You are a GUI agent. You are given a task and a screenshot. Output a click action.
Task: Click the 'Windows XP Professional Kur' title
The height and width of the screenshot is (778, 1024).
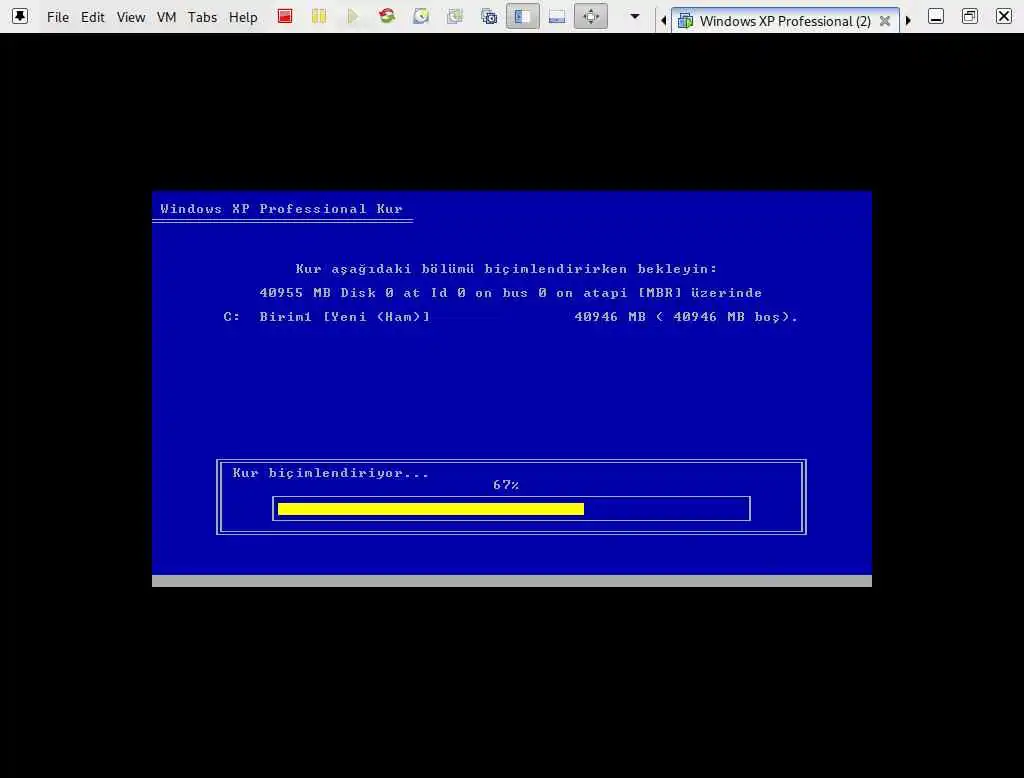coord(281,209)
